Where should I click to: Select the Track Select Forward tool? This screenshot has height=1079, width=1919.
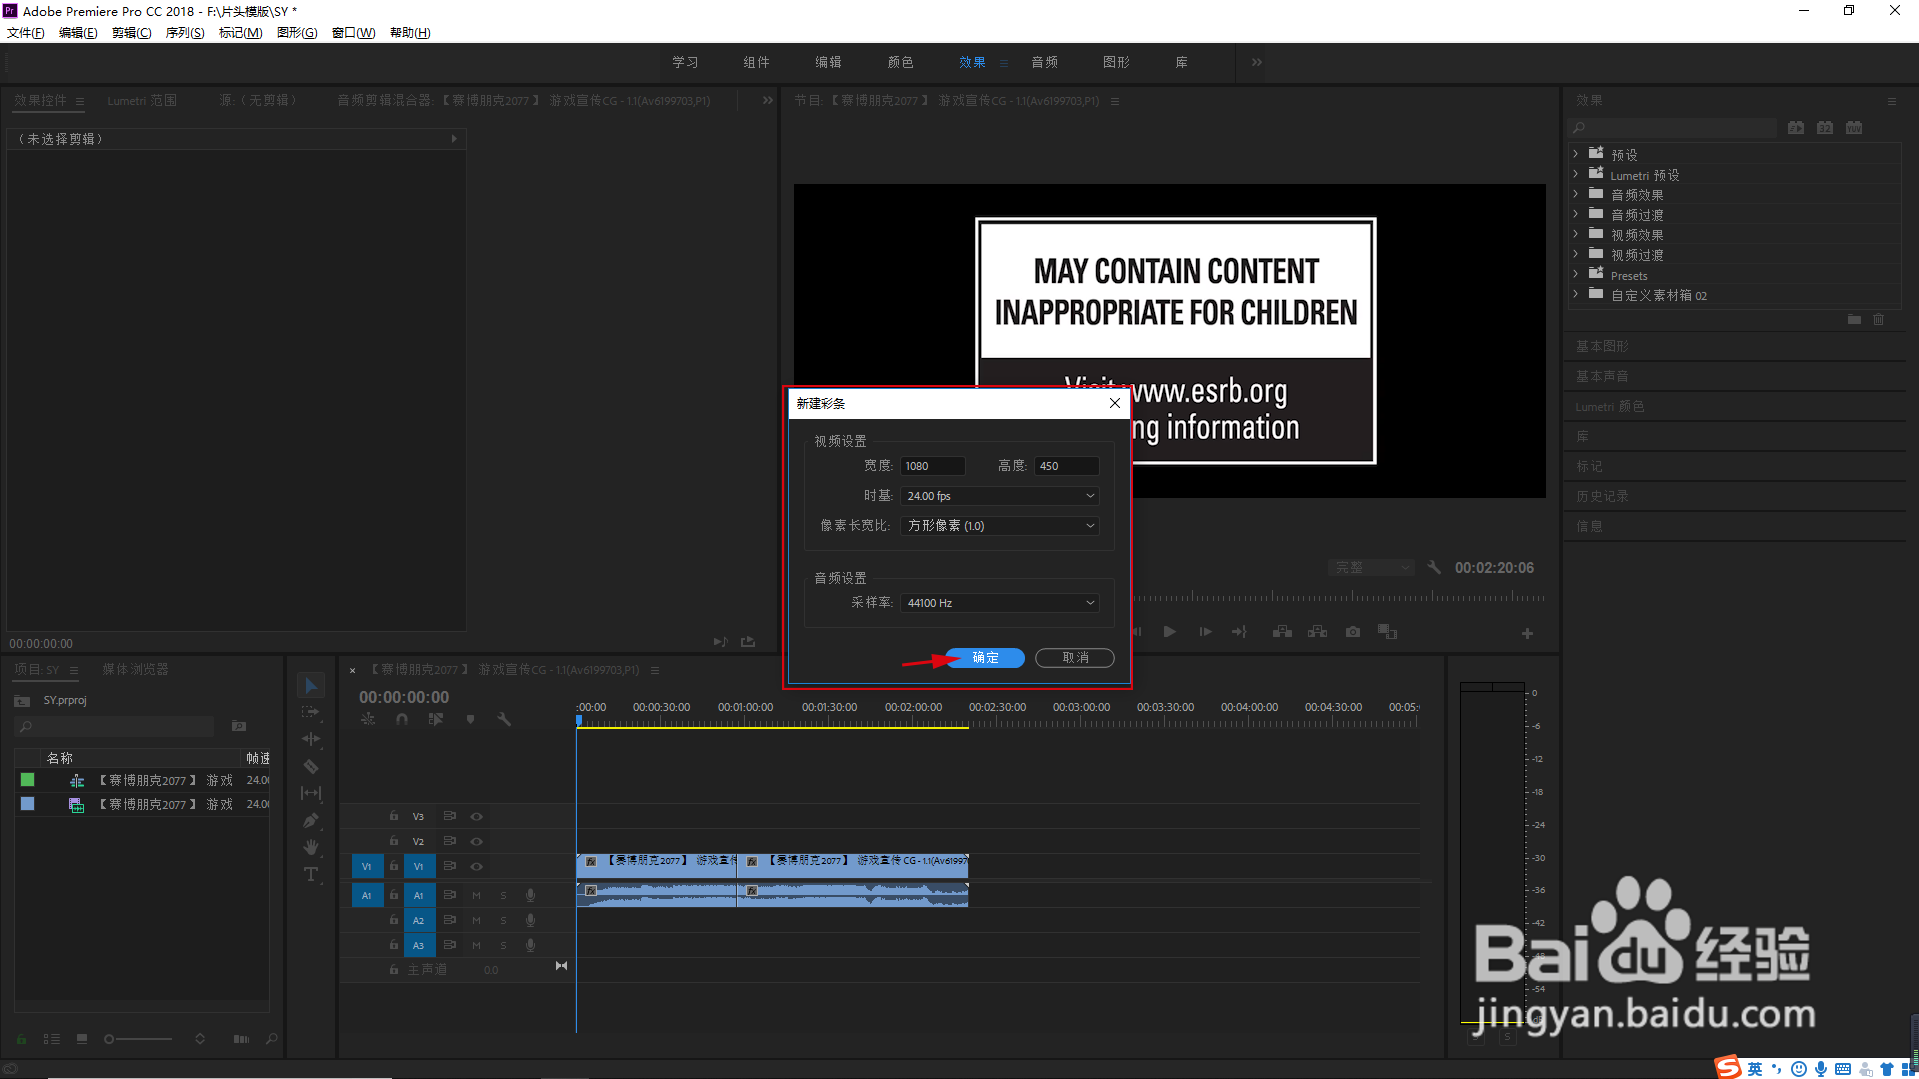tap(311, 712)
